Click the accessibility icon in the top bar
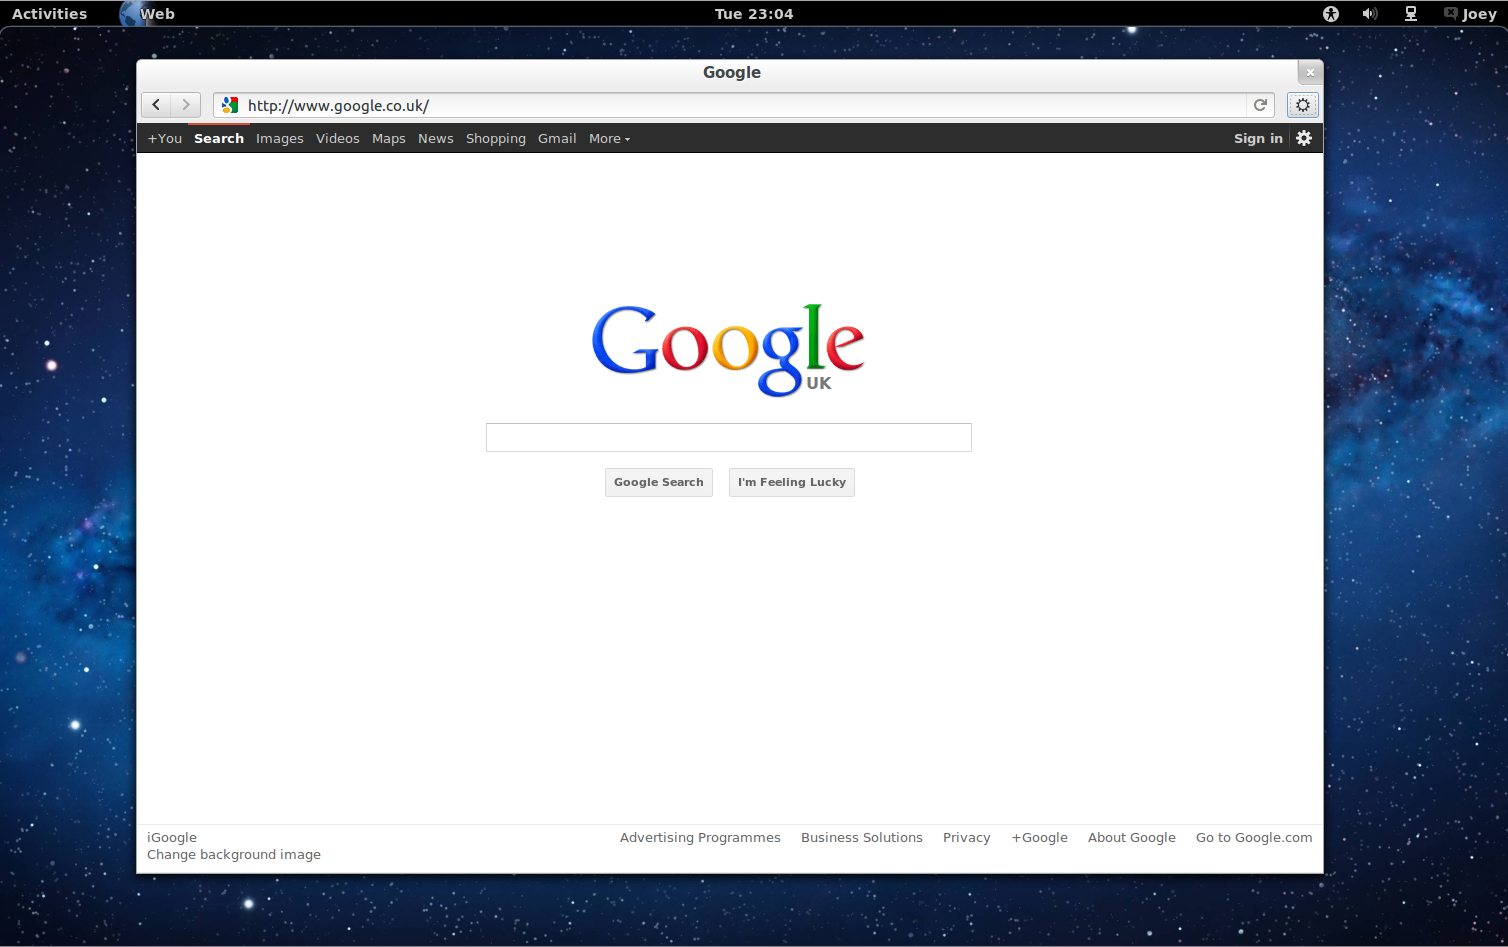Image resolution: width=1508 pixels, height=947 pixels. tap(1330, 13)
